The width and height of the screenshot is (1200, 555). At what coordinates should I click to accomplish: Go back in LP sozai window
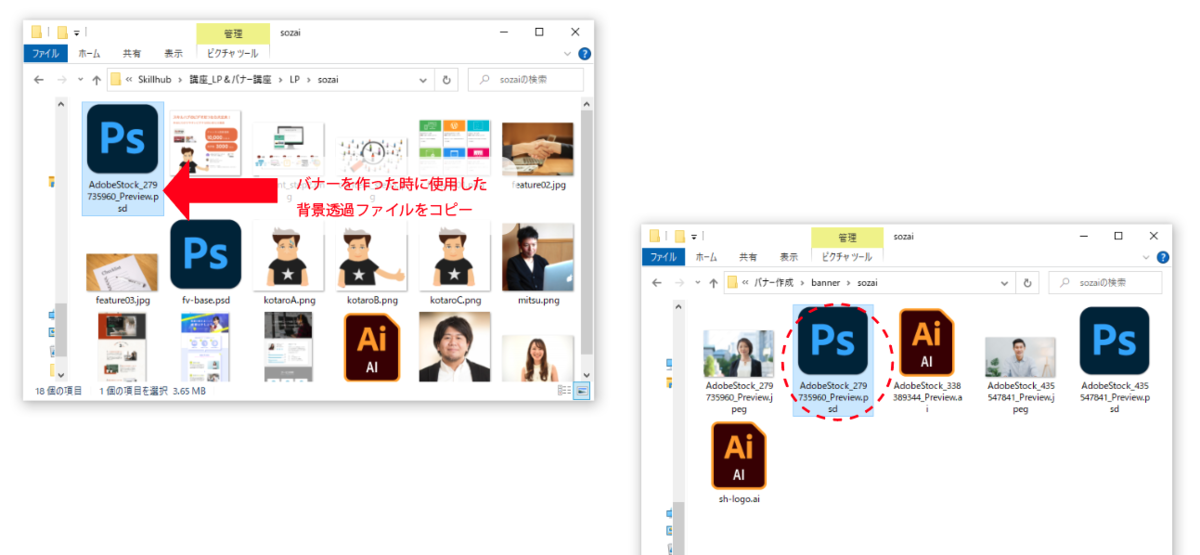(38, 80)
